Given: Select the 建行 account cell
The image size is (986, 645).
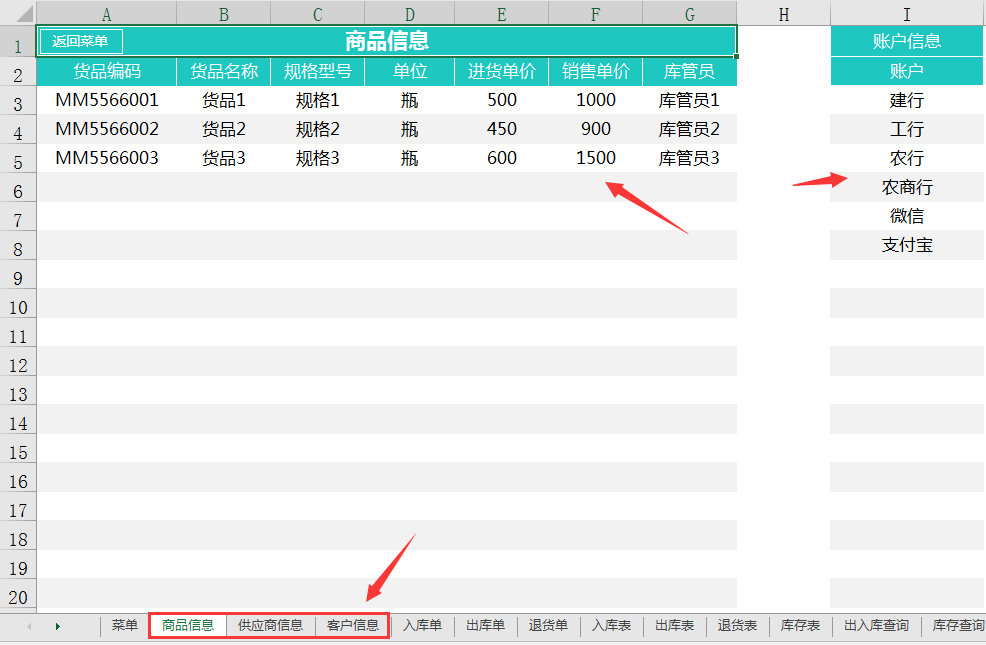Looking at the screenshot, I should tap(907, 100).
